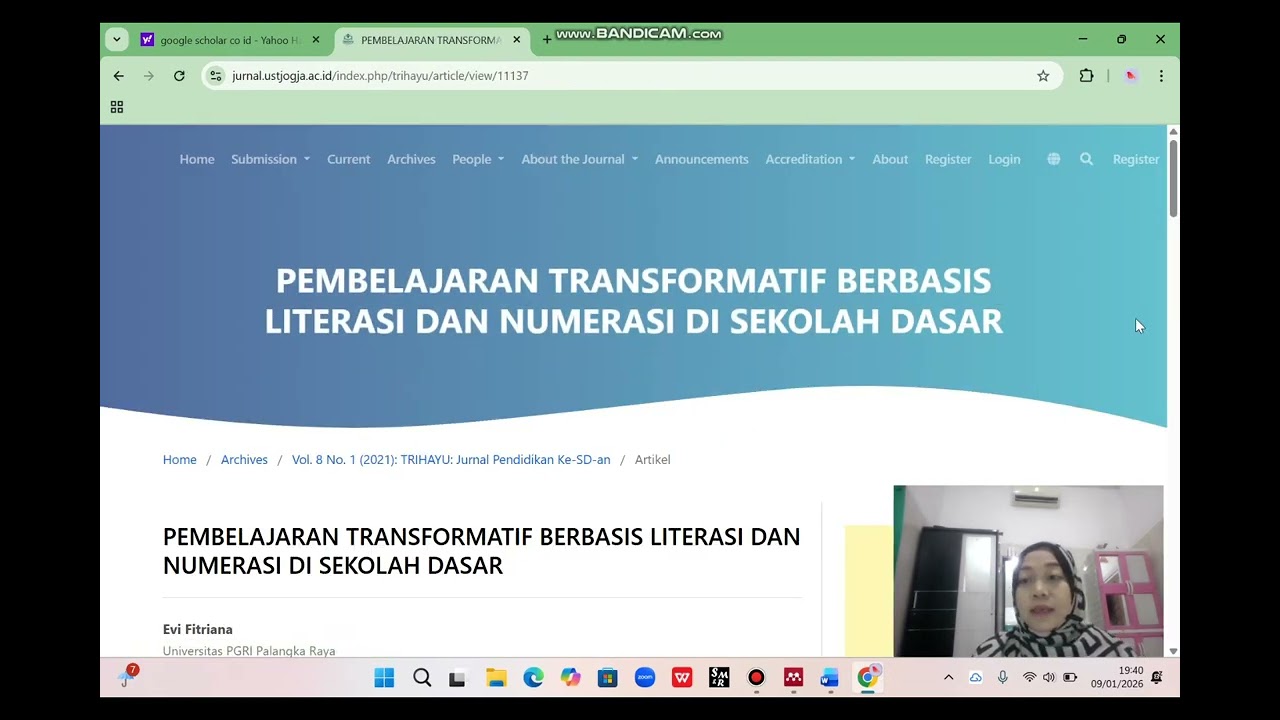
Task: Open the Current issue menu item
Action: pos(348,159)
